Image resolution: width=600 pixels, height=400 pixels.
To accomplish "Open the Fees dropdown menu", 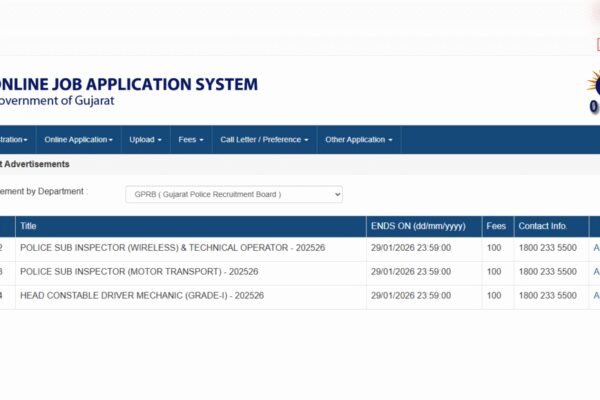I will pyautogui.click(x=191, y=140).
